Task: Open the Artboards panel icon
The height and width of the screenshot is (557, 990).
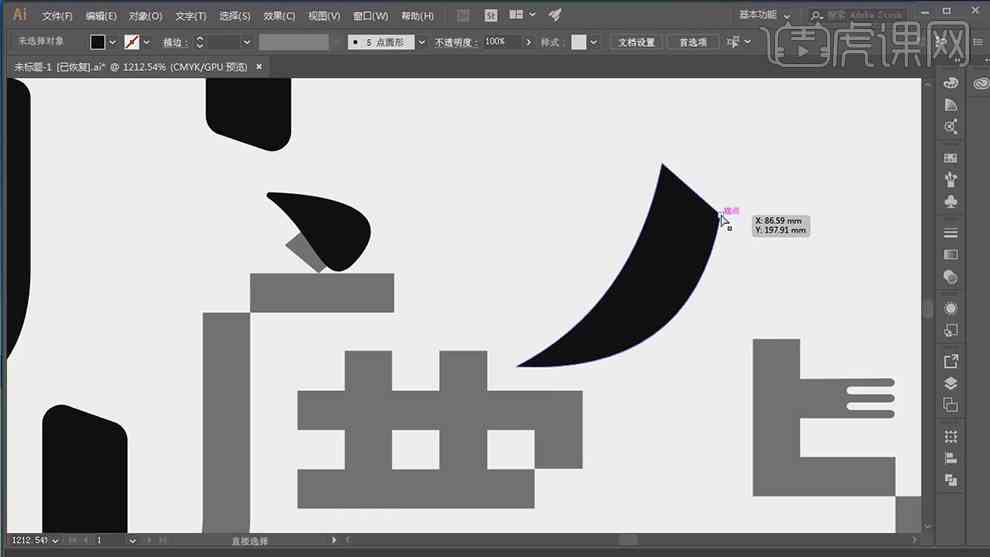Action: pyautogui.click(x=950, y=405)
